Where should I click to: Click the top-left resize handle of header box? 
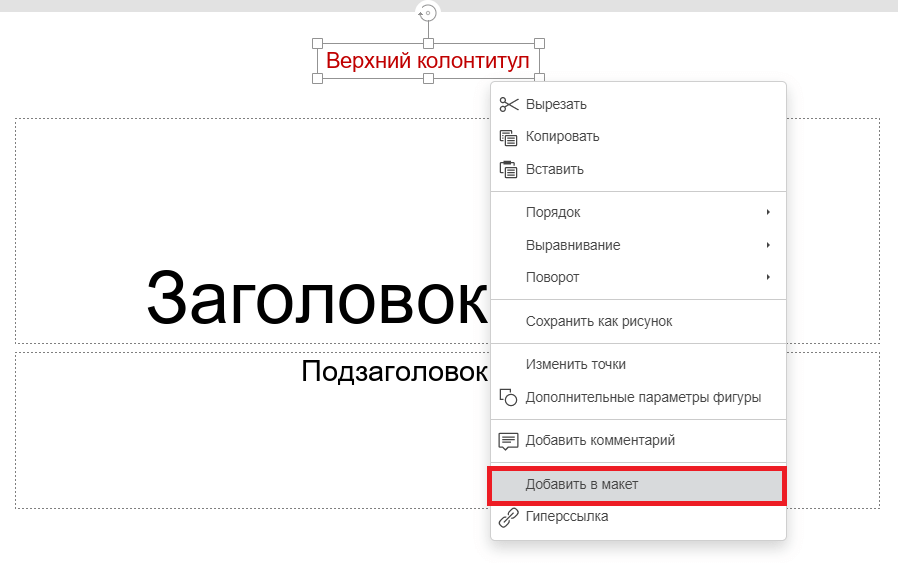tap(318, 44)
